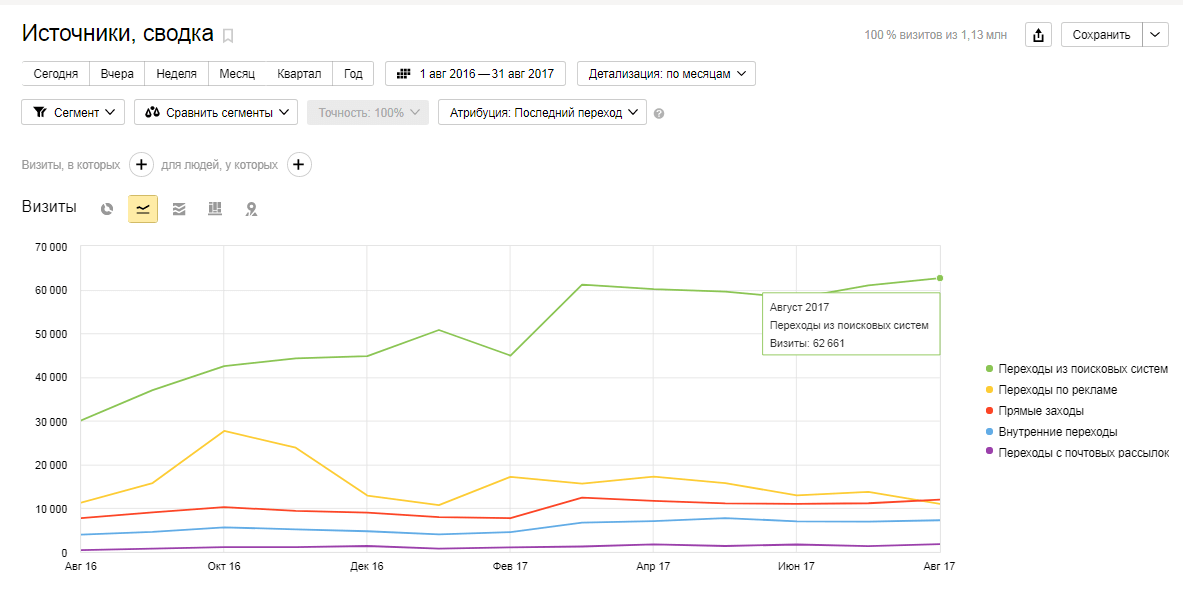The width and height of the screenshot is (1183, 597).
Task: Select the line chart view icon
Action: 143,209
